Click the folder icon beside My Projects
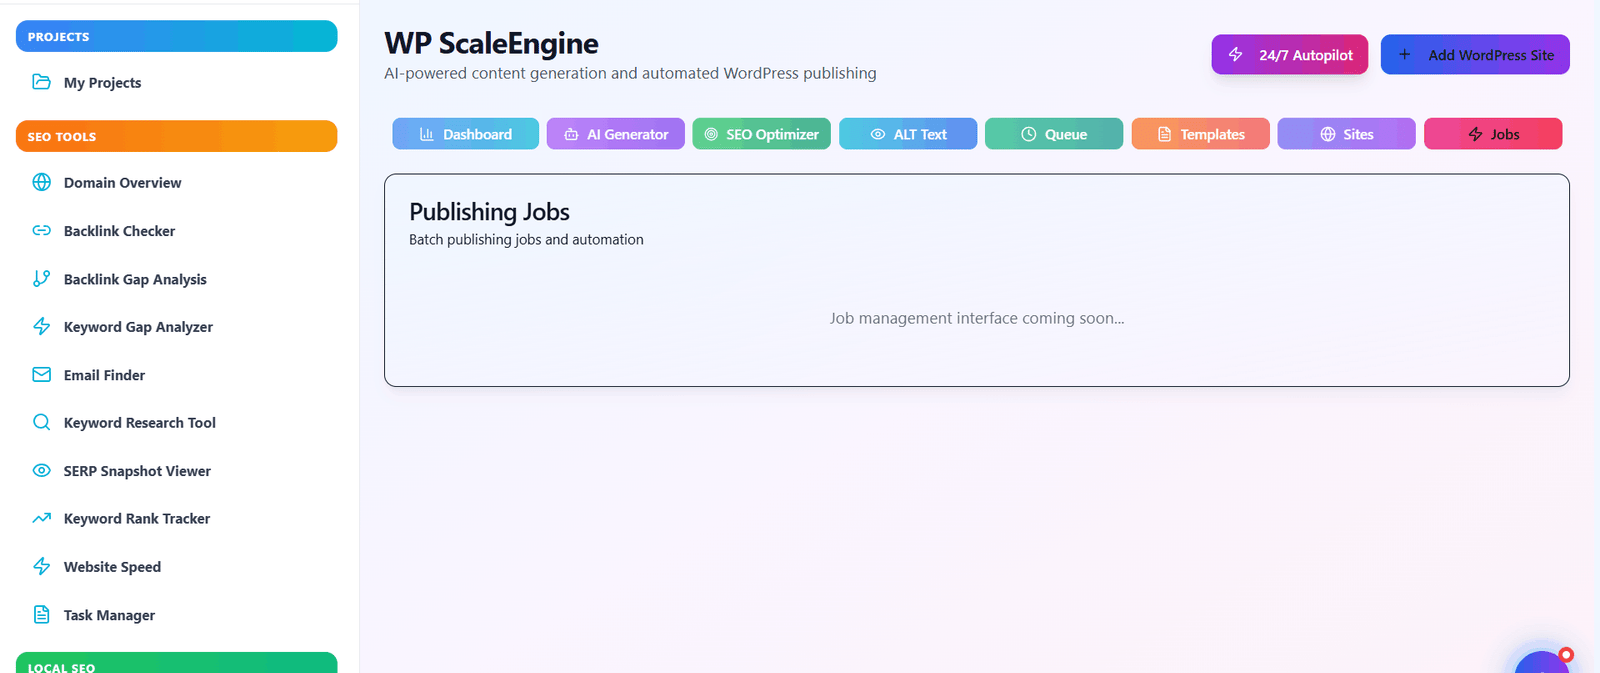1600x673 pixels. pos(41,82)
